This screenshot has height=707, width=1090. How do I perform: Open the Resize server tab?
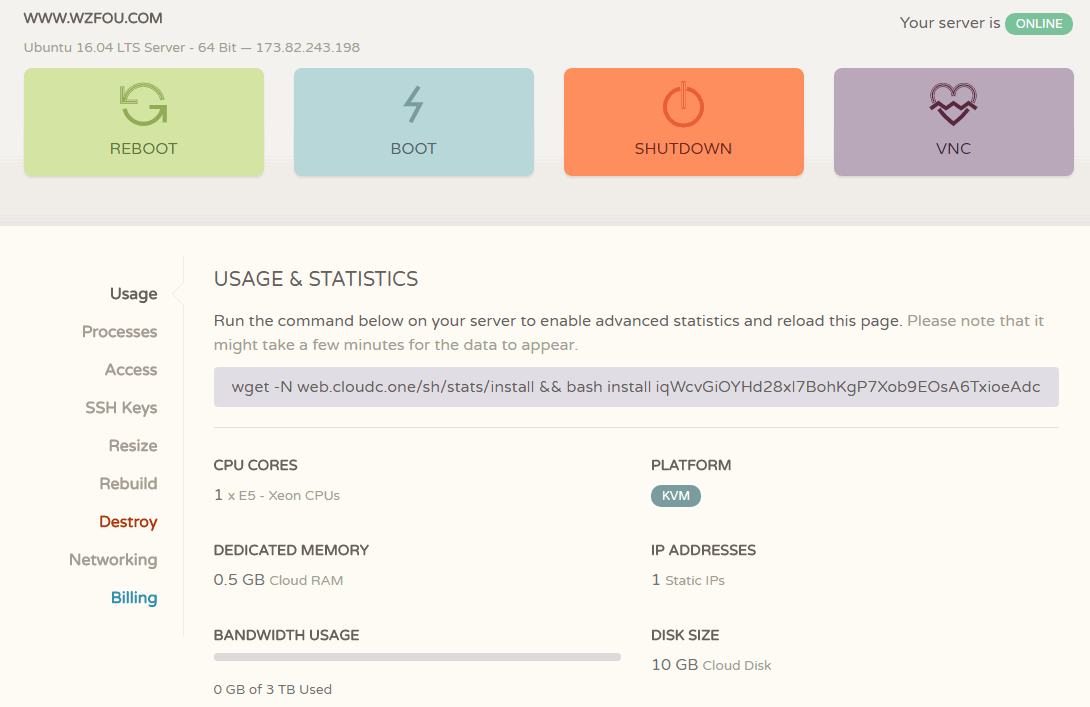point(133,446)
